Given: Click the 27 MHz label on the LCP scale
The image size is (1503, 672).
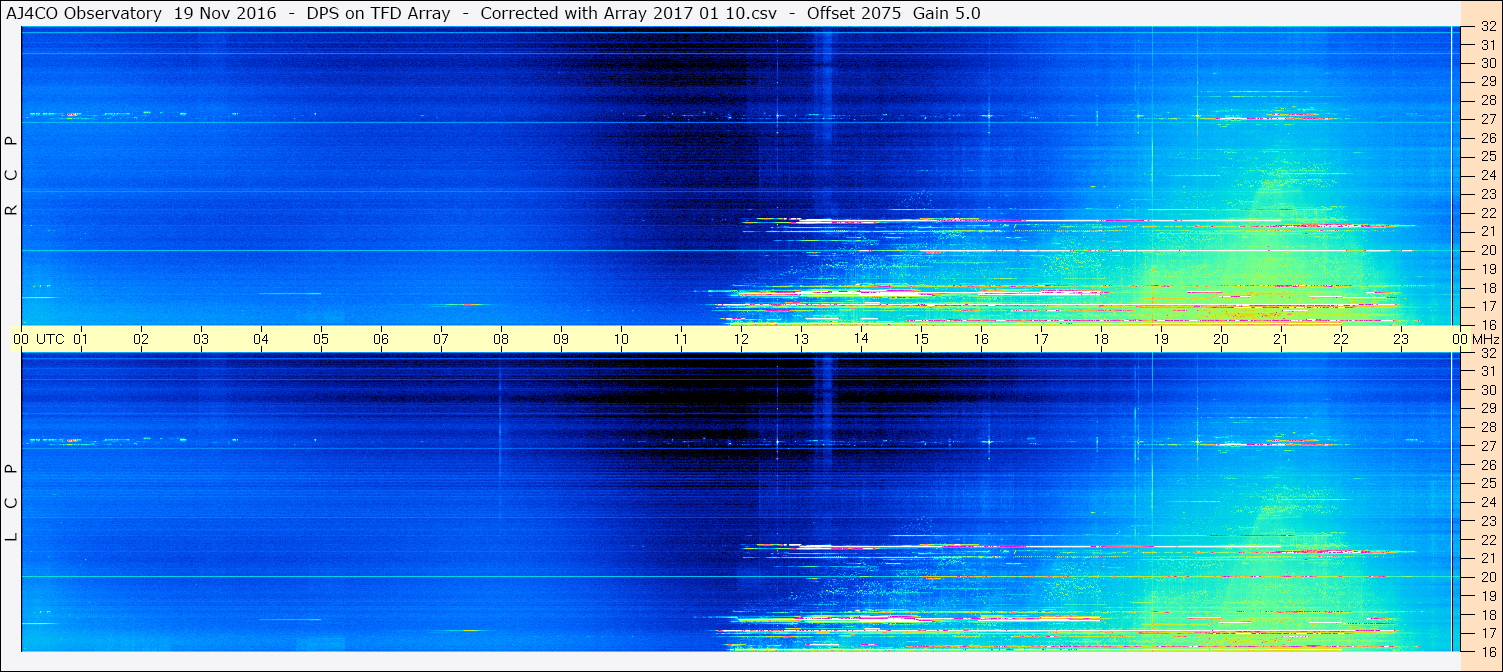Looking at the screenshot, I should 1488,446.
